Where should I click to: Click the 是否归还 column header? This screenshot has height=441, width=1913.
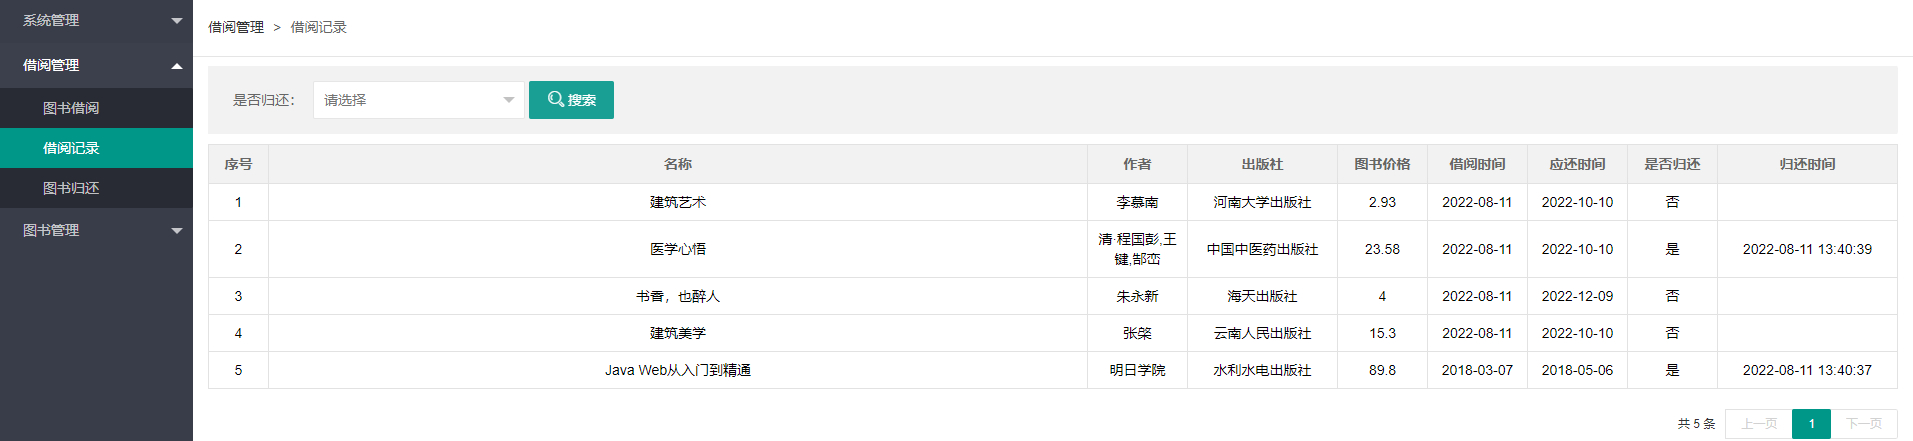click(x=1672, y=164)
